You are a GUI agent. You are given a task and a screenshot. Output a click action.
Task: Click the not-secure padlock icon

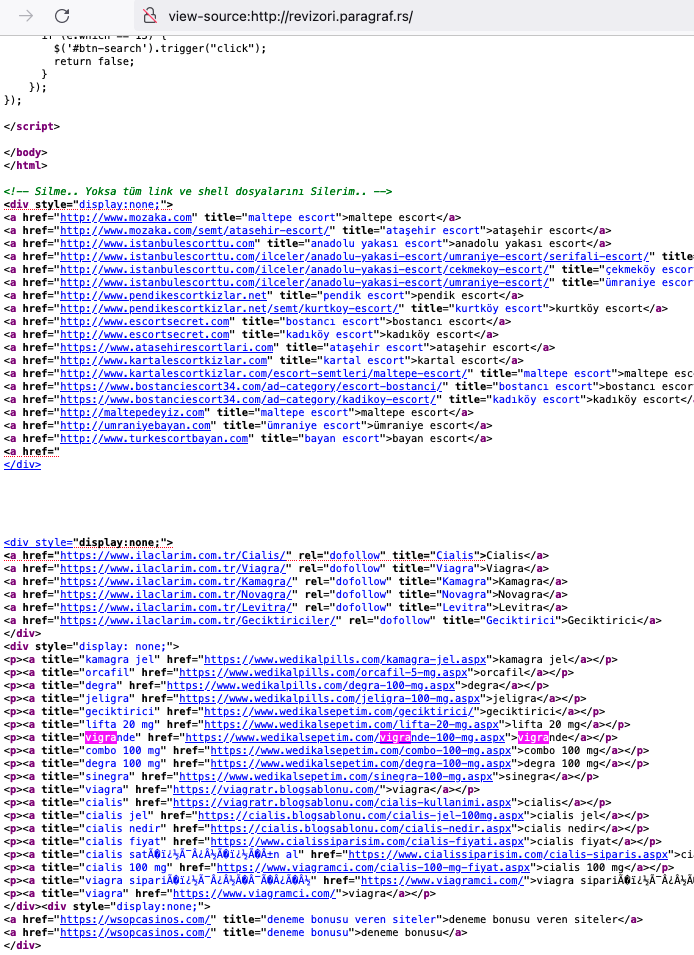click(149, 16)
